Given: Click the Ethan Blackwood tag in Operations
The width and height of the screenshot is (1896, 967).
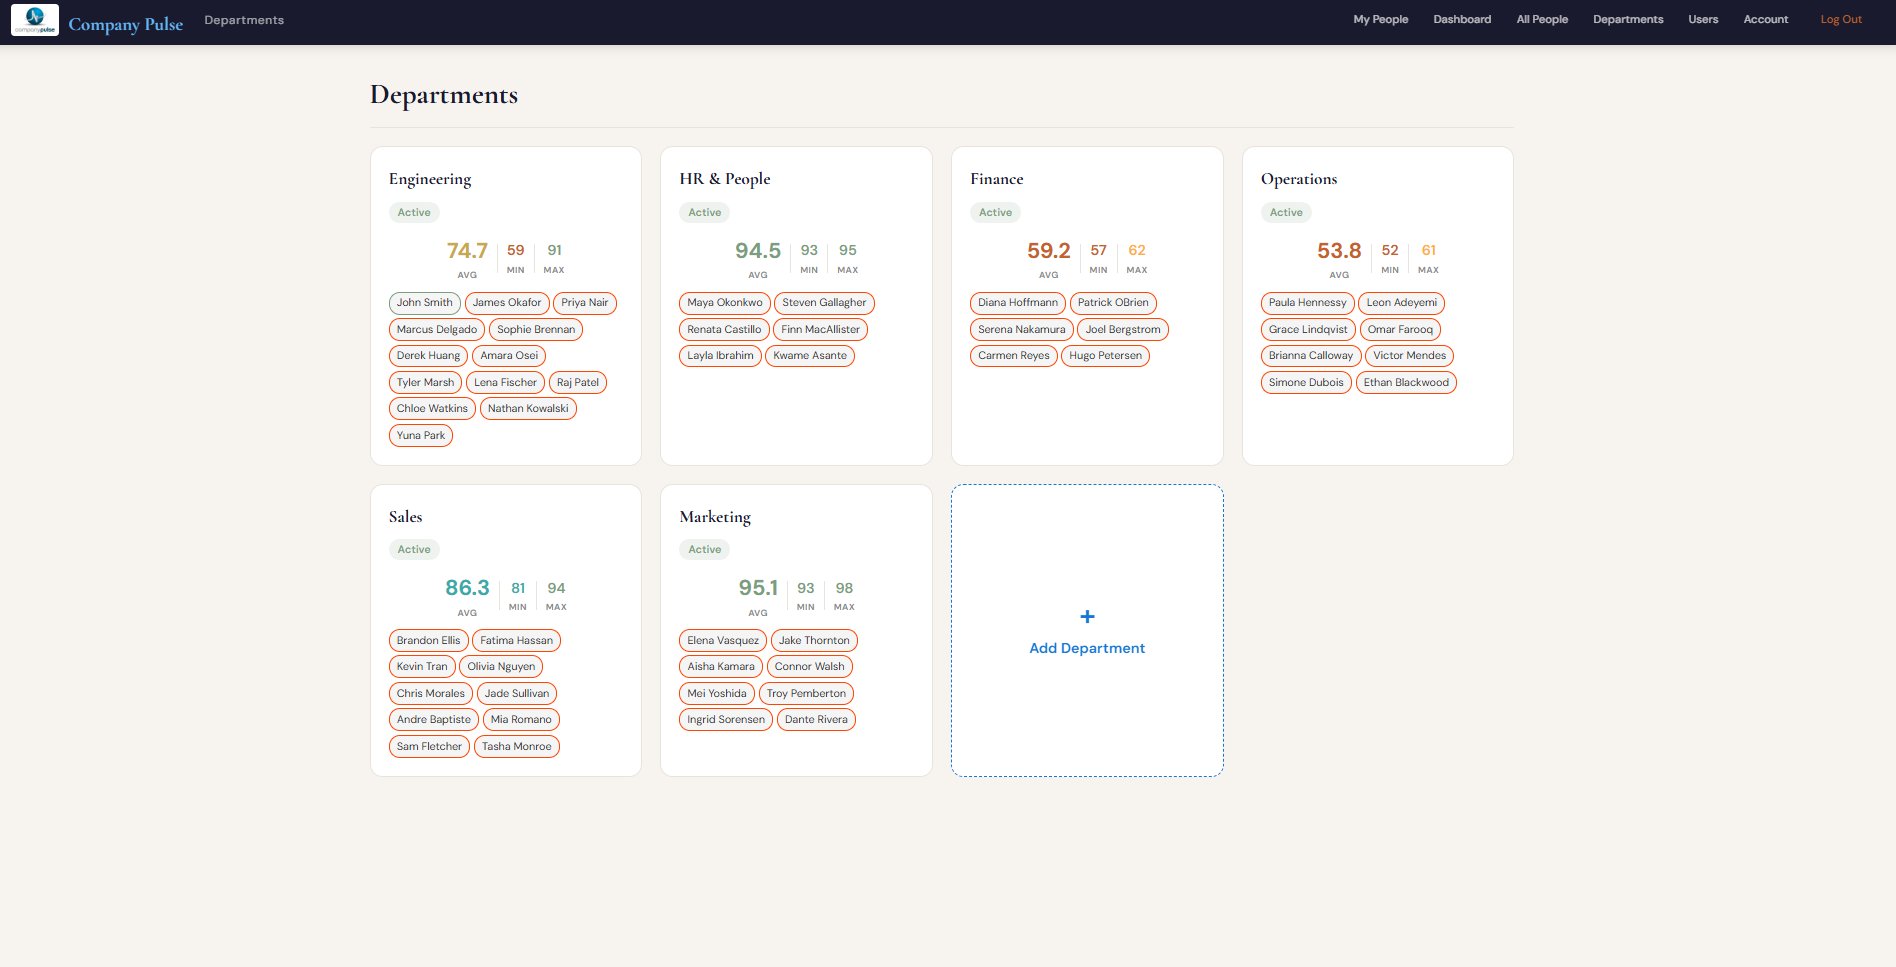Looking at the screenshot, I should pyautogui.click(x=1405, y=383).
